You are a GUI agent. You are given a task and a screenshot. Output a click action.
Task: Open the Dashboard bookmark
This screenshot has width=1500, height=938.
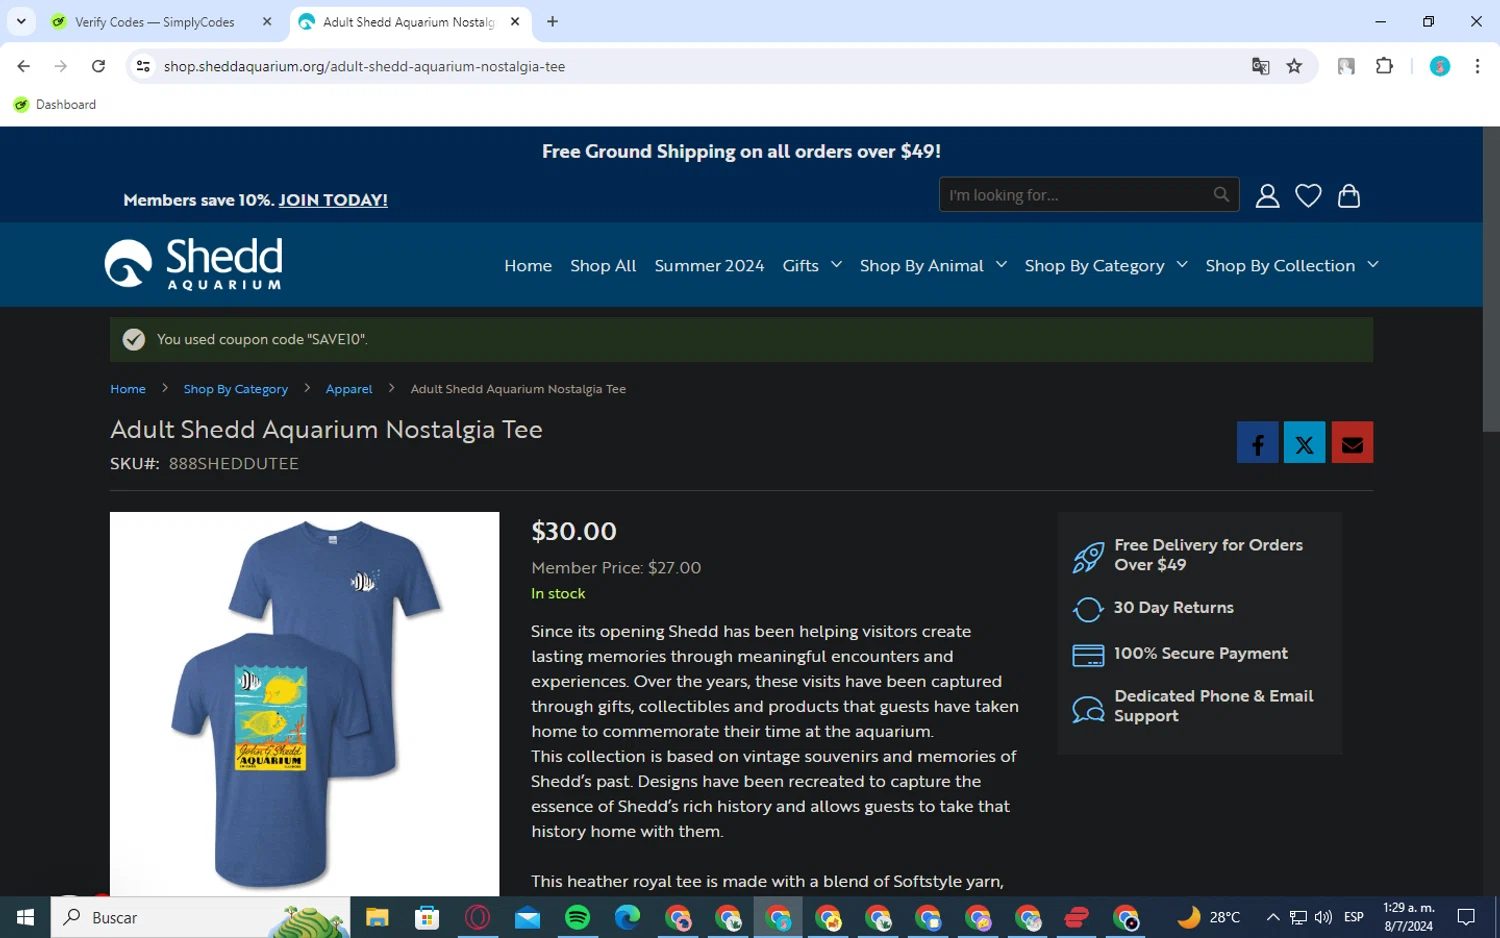click(x=55, y=104)
